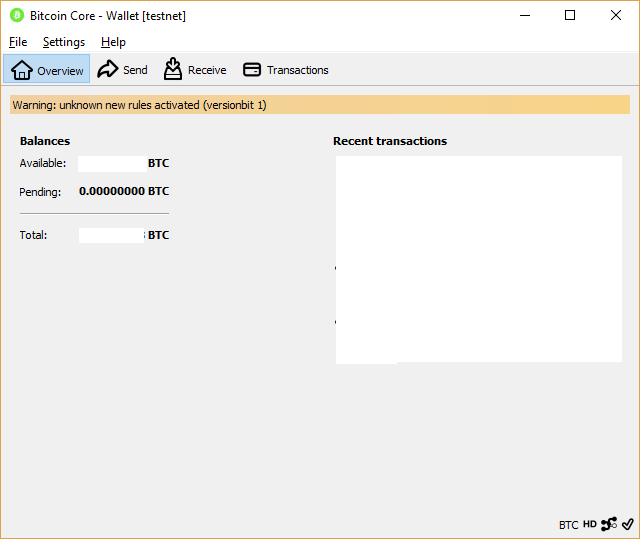This screenshot has height=539, width=640.
Task: Click the Total label
Action: click(x=33, y=235)
